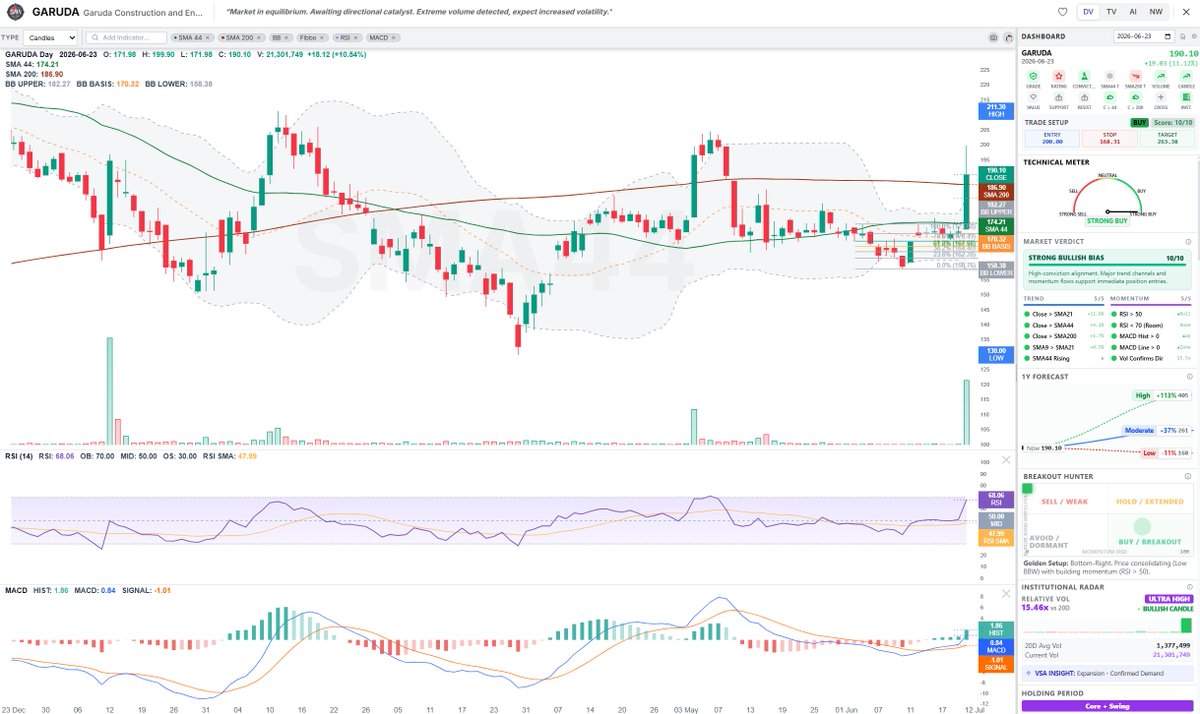Click the GARUDA company logo

(x=14, y=12)
